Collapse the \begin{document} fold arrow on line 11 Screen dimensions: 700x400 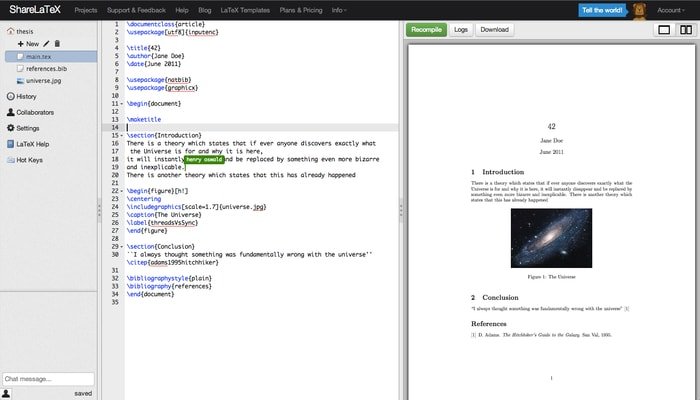(x=122, y=104)
